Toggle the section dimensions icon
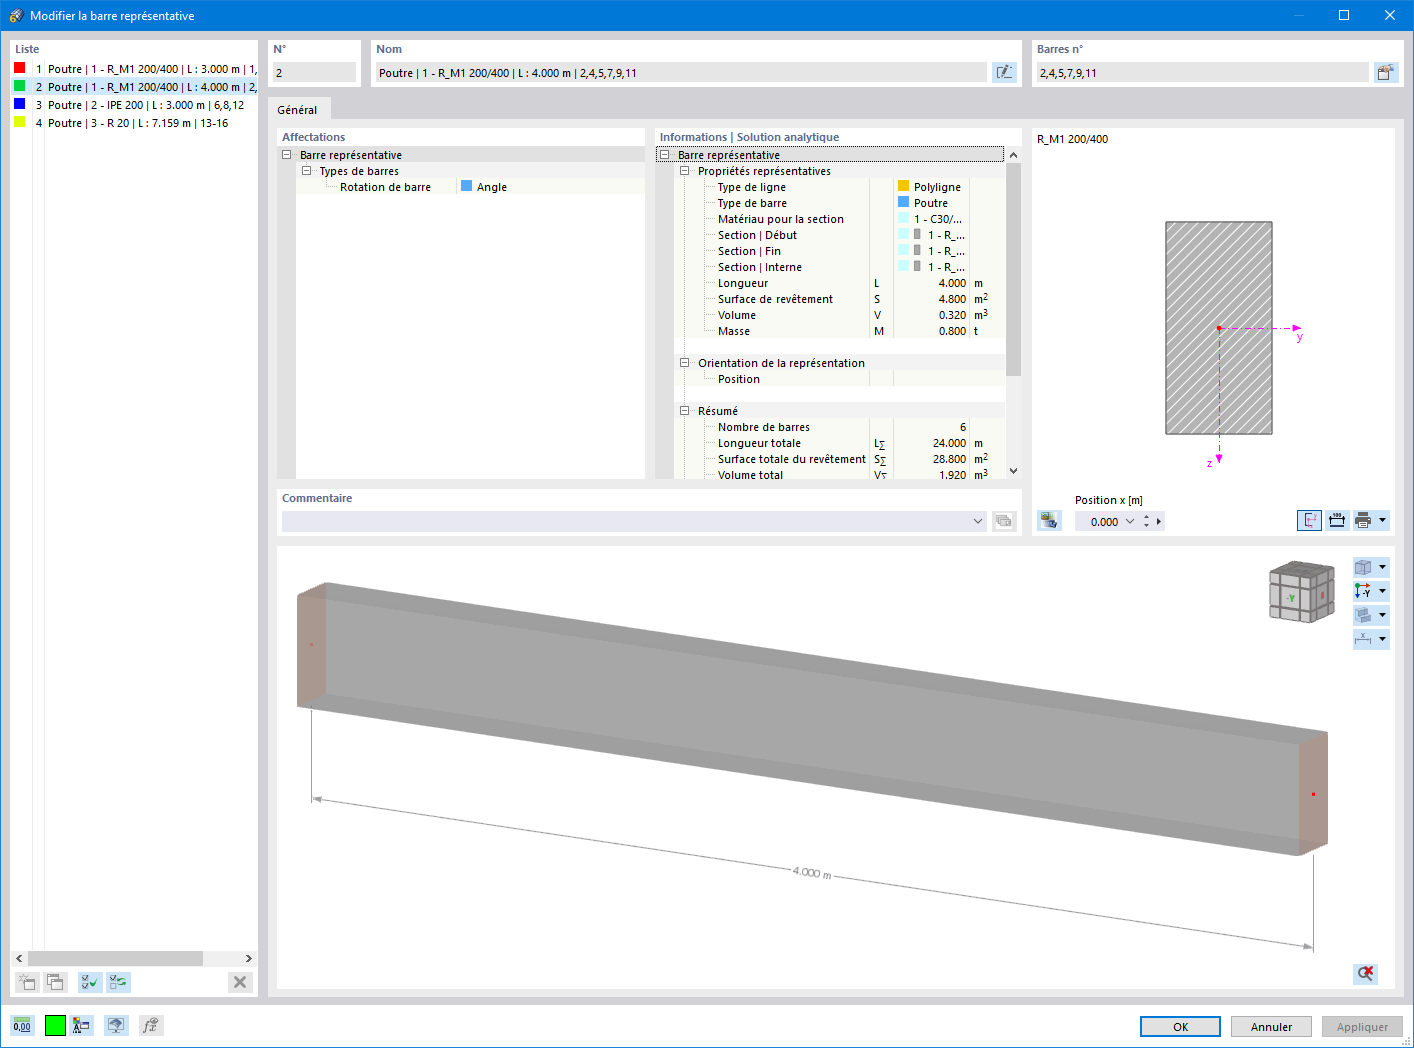 pyautogui.click(x=1337, y=520)
